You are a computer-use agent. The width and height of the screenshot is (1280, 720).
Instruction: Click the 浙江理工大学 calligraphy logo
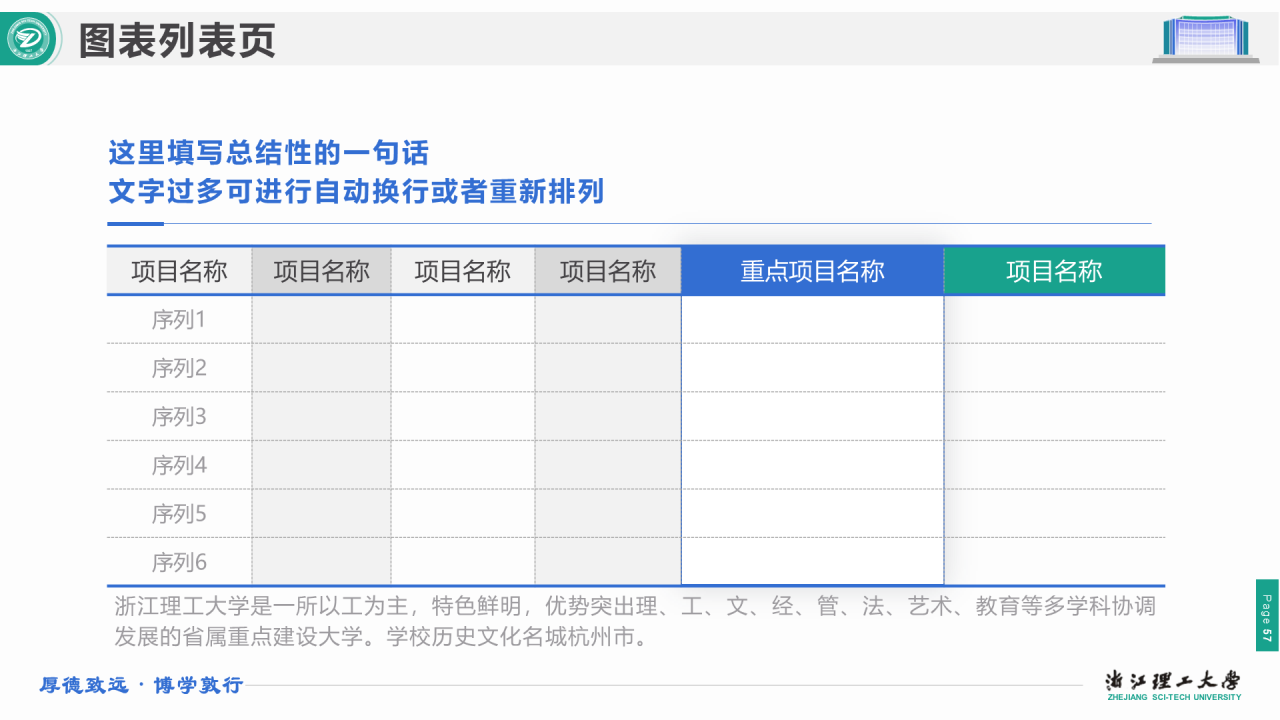(1172, 680)
